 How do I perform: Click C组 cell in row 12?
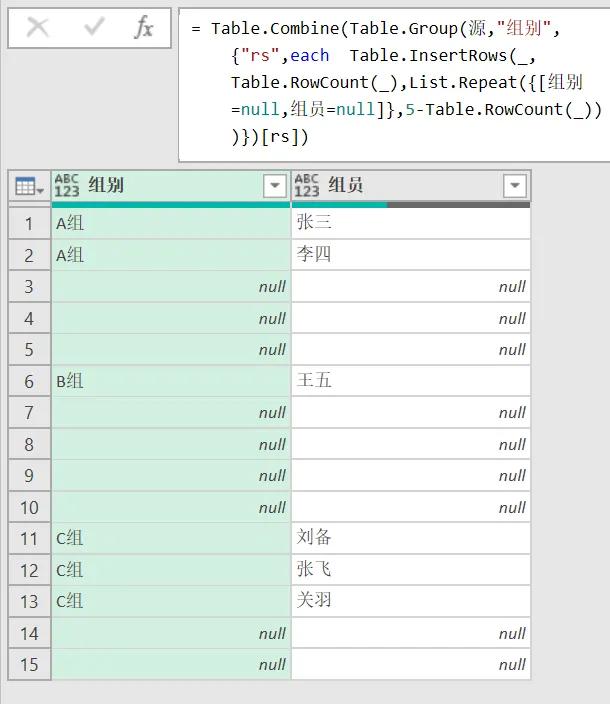(171, 570)
